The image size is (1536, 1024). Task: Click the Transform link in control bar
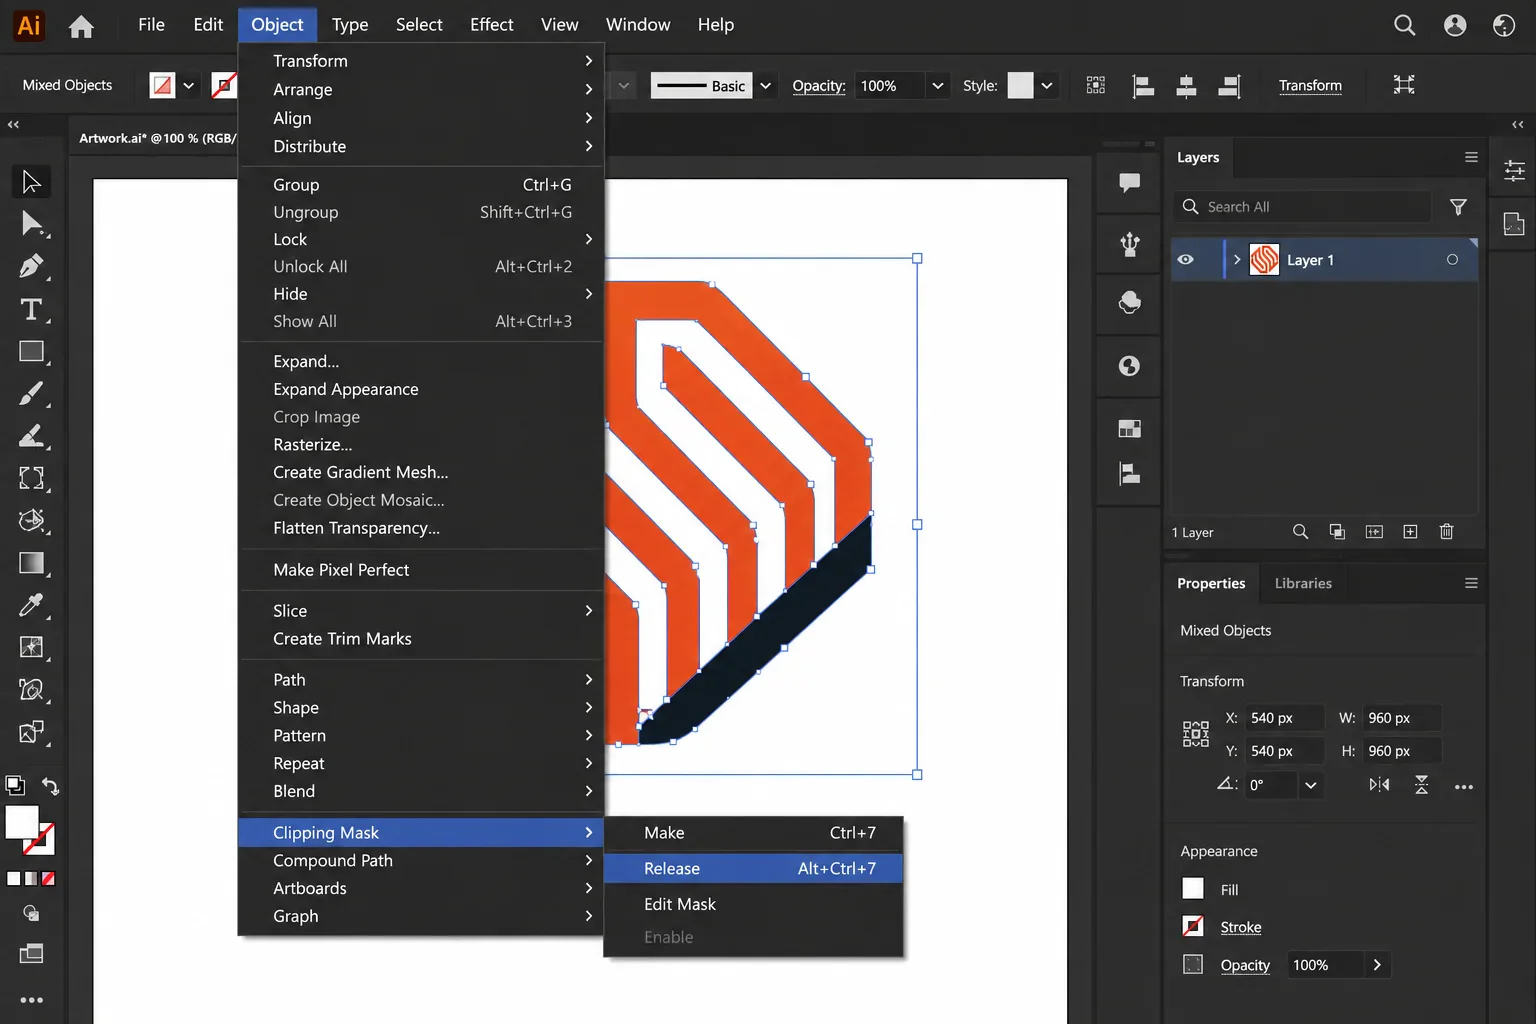click(1310, 86)
